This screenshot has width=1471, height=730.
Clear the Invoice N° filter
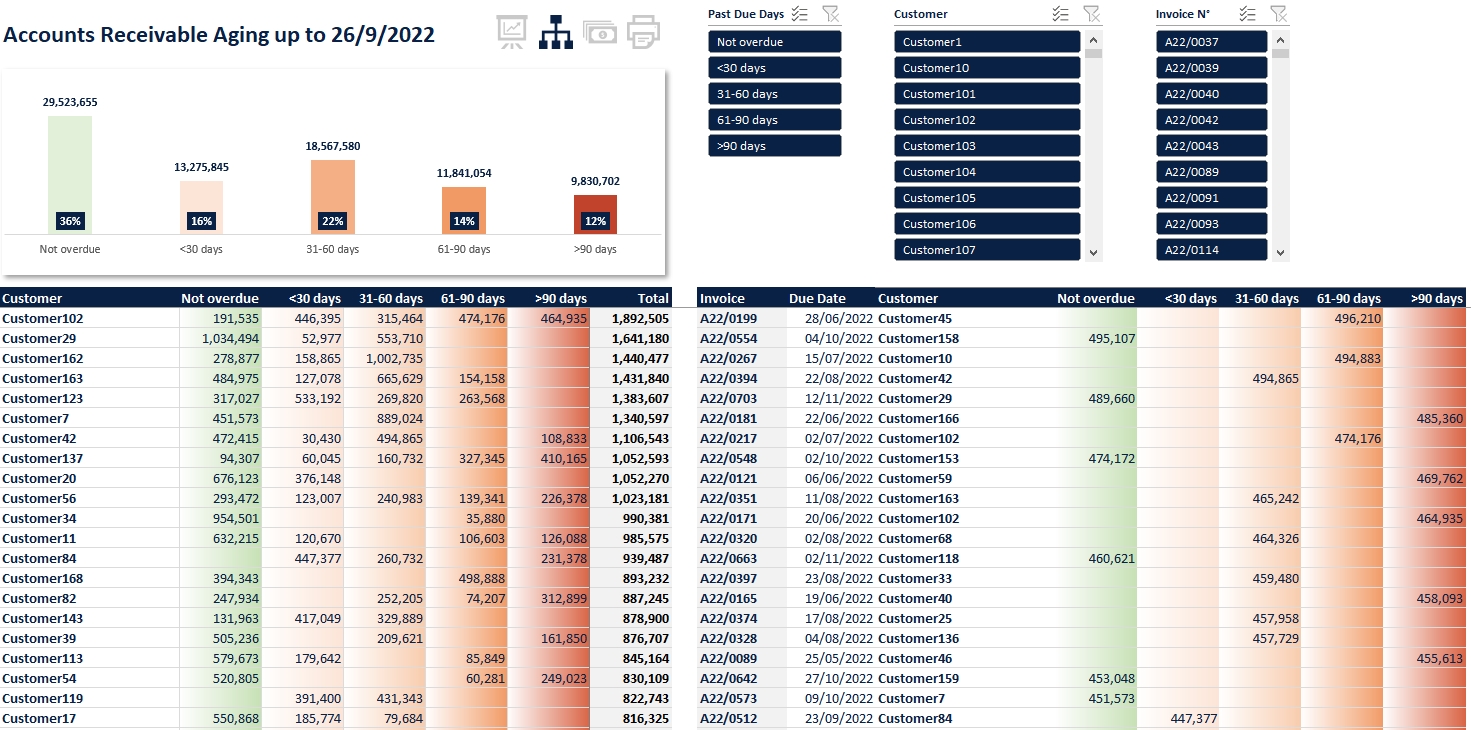click(x=1278, y=14)
